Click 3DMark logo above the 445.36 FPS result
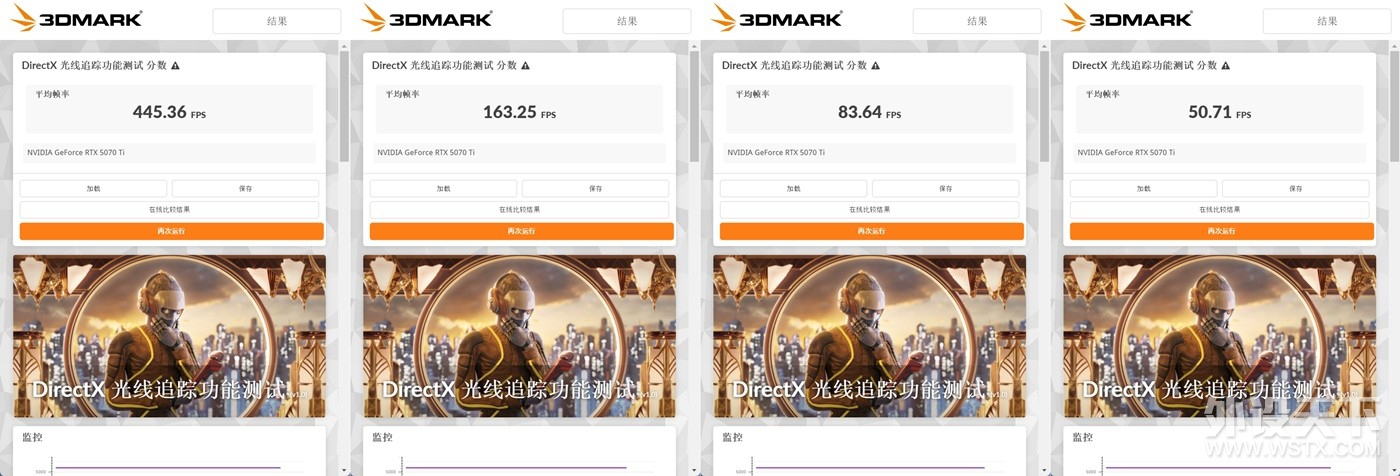The image size is (1400, 476). click(76, 18)
